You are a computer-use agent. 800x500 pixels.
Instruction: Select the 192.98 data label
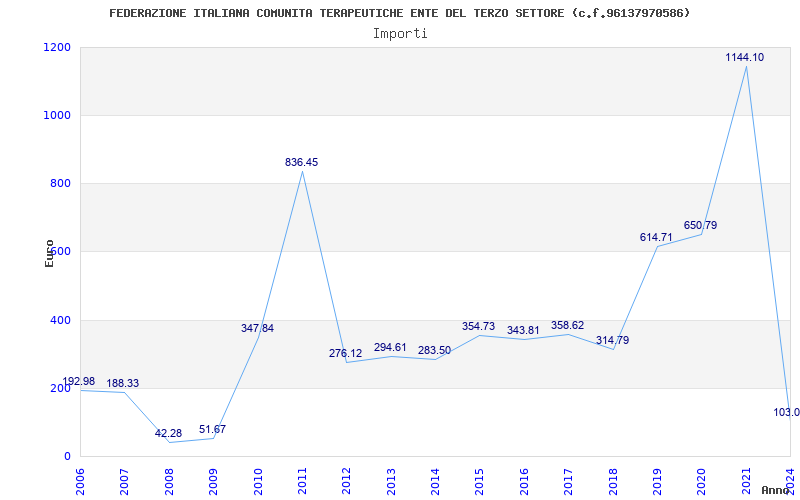(79, 382)
